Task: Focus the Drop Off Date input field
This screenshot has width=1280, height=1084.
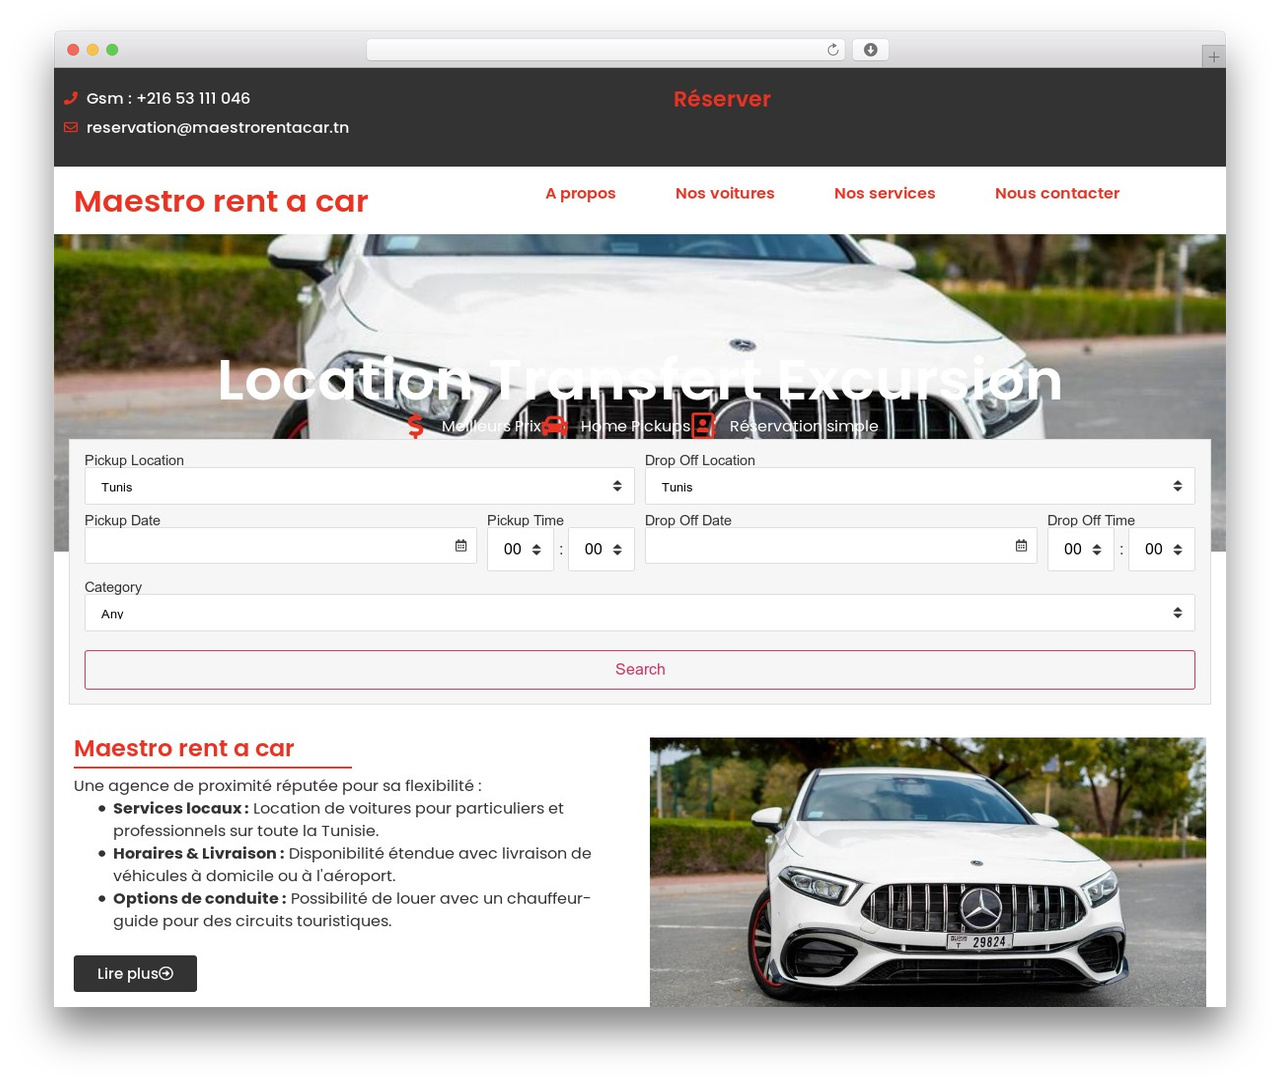Action: pyautogui.click(x=841, y=546)
